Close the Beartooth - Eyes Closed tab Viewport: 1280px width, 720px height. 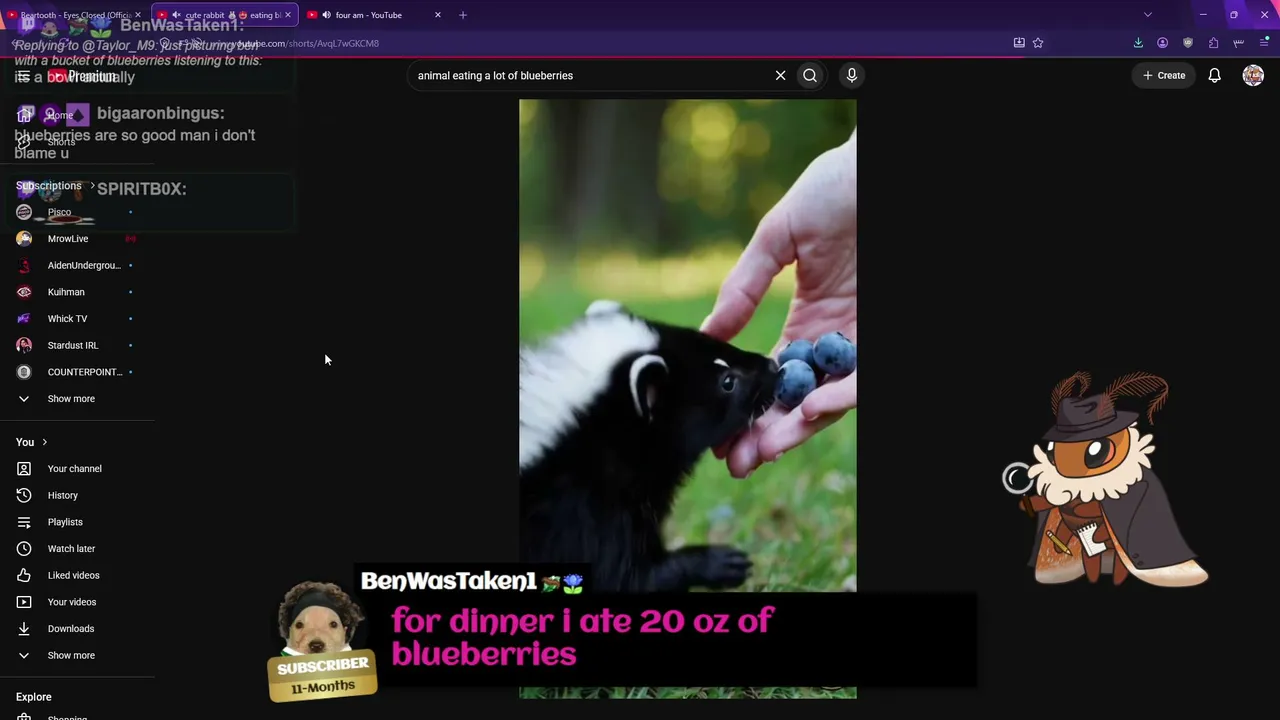(x=138, y=15)
